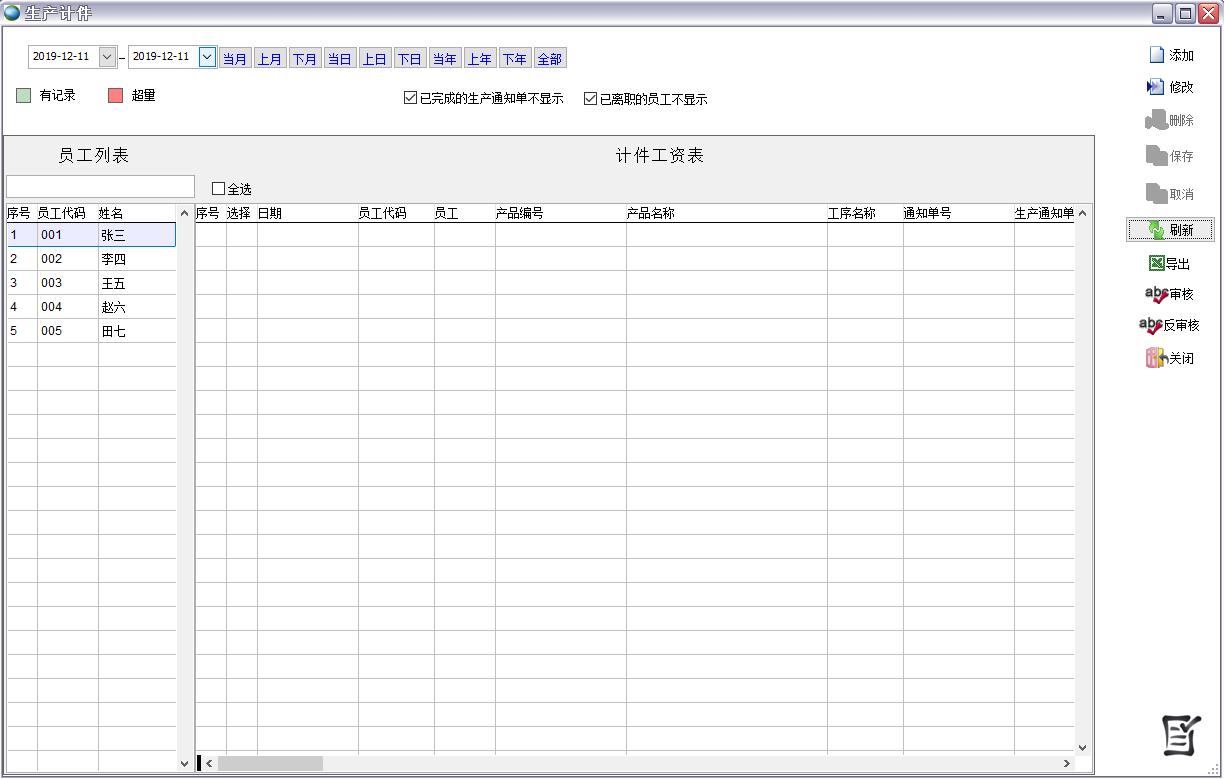This screenshot has width=1224, height=779.
Task: Check the 全选 select-all checkbox
Action: pyautogui.click(x=218, y=188)
